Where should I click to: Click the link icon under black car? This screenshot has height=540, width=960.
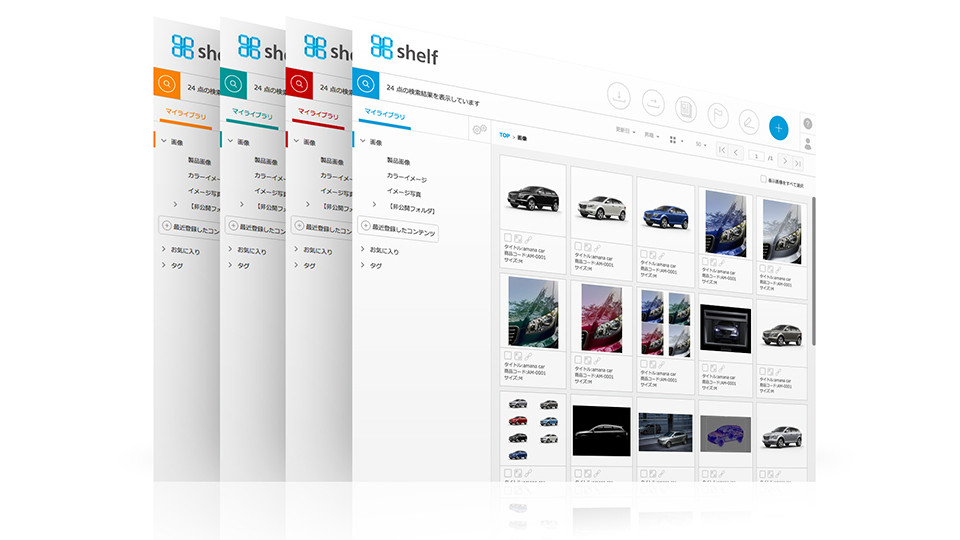click(x=528, y=240)
